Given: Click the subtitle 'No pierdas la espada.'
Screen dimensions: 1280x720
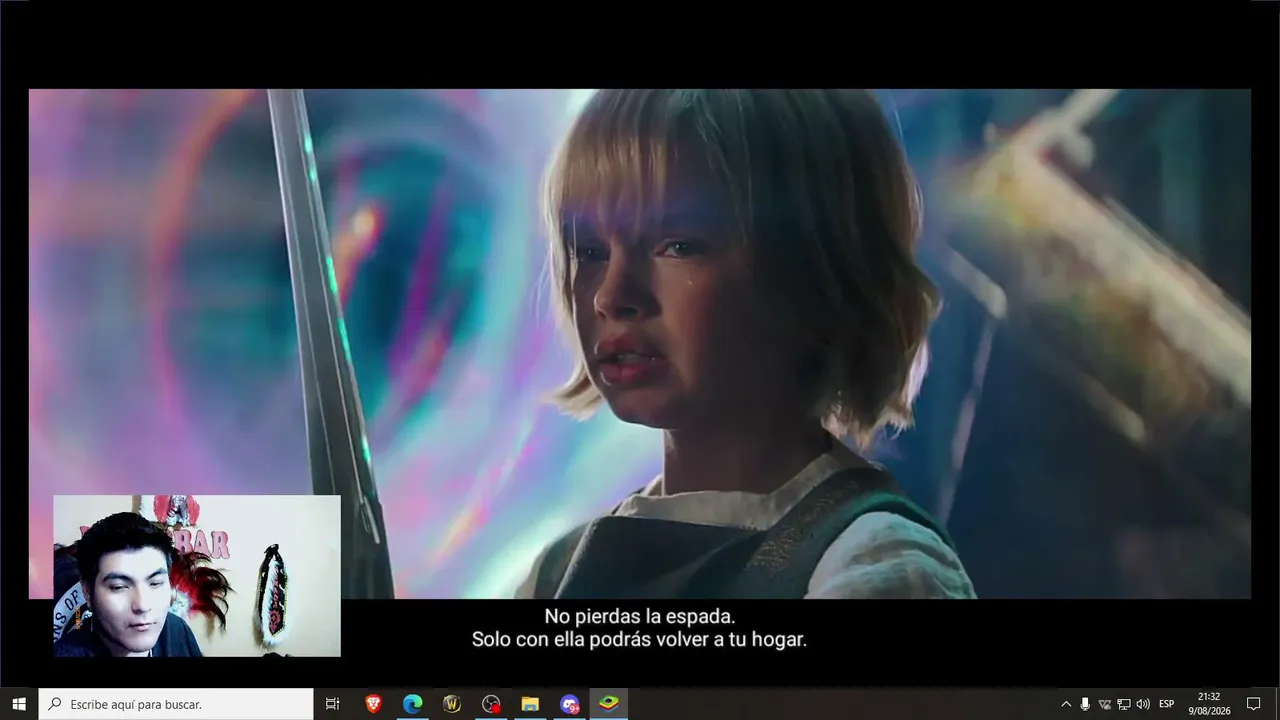Looking at the screenshot, I should (x=640, y=617).
